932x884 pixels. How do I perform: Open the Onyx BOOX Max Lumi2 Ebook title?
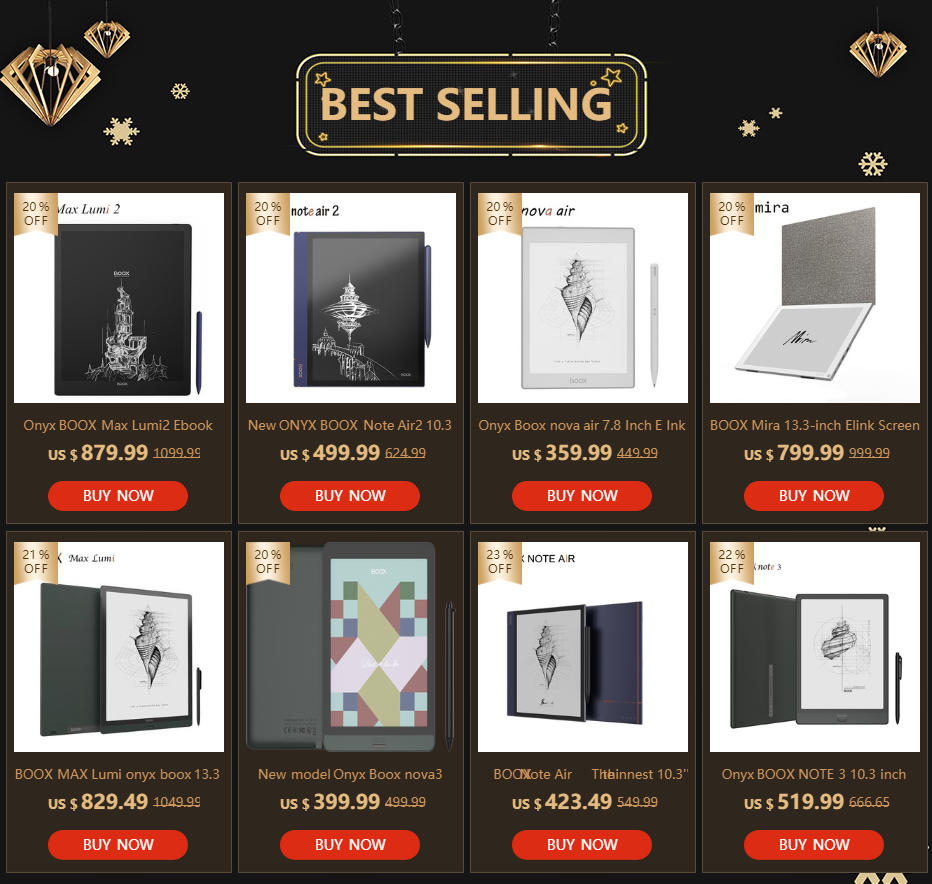click(x=118, y=425)
